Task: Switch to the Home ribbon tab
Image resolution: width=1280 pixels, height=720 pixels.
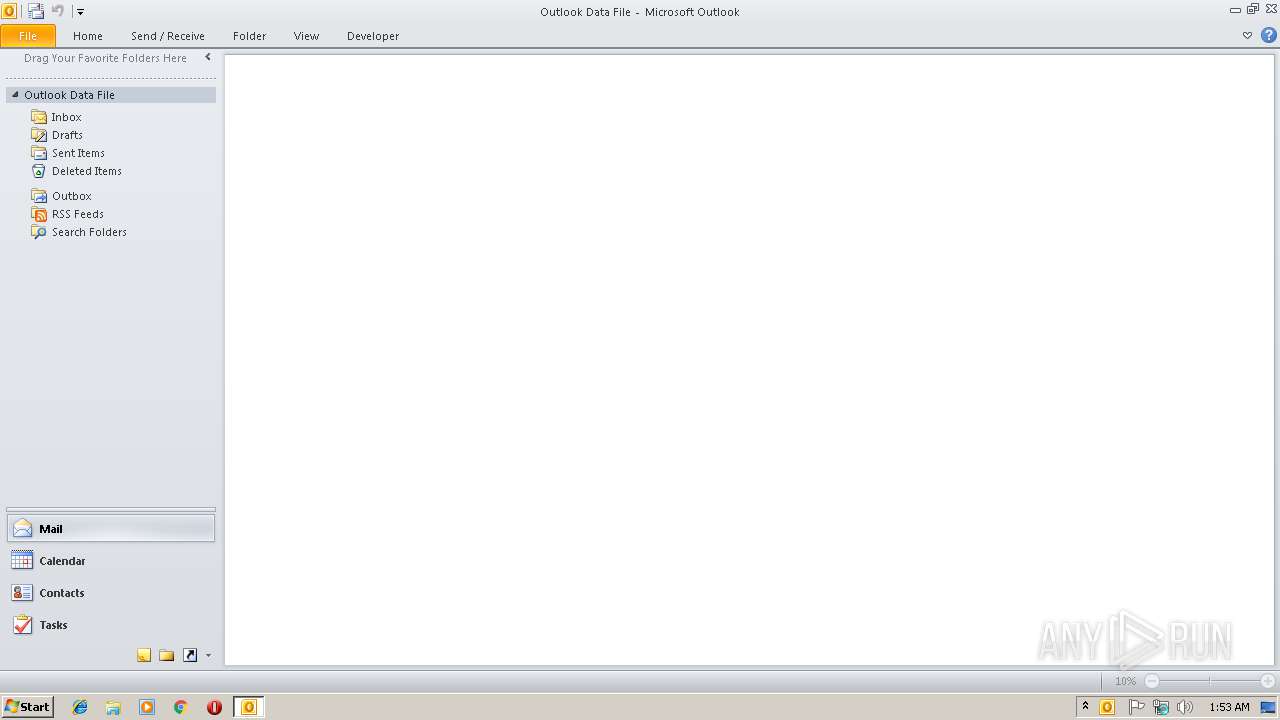Action: (88, 36)
